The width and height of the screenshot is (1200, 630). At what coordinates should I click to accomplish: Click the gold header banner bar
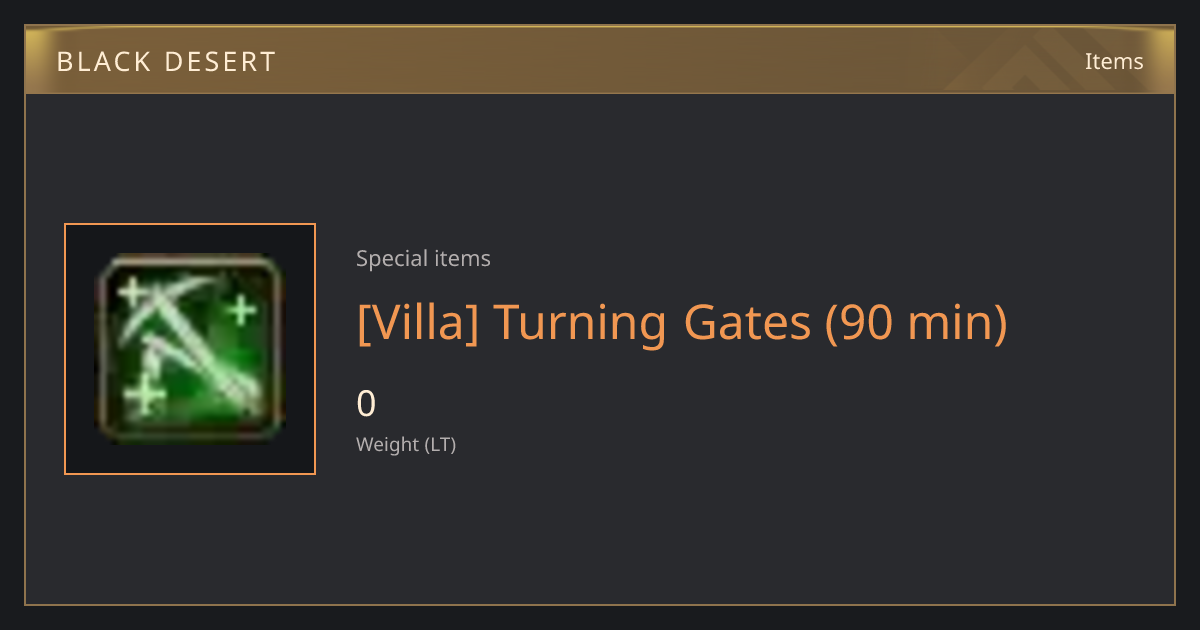[600, 60]
